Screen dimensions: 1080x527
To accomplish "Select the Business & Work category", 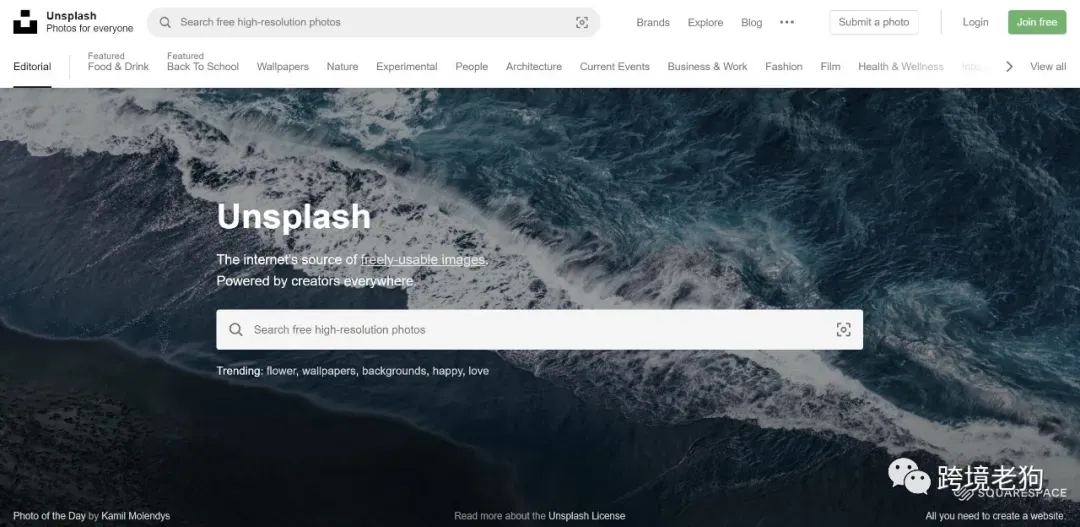I will [707, 66].
